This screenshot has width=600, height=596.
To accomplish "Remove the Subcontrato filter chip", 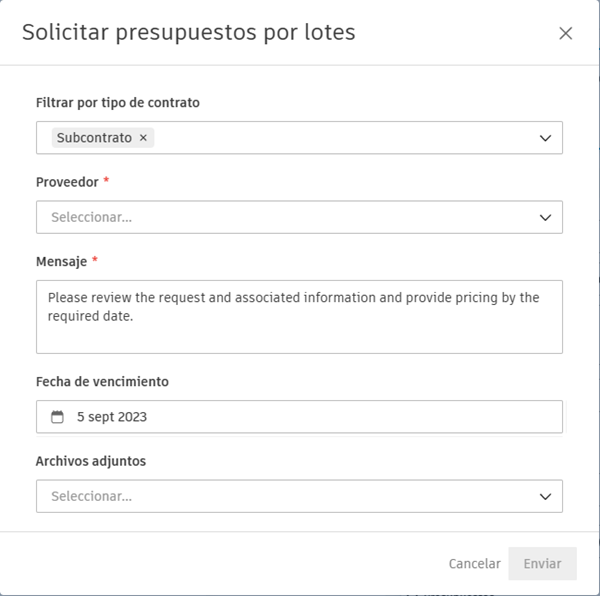I will point(143,138).
